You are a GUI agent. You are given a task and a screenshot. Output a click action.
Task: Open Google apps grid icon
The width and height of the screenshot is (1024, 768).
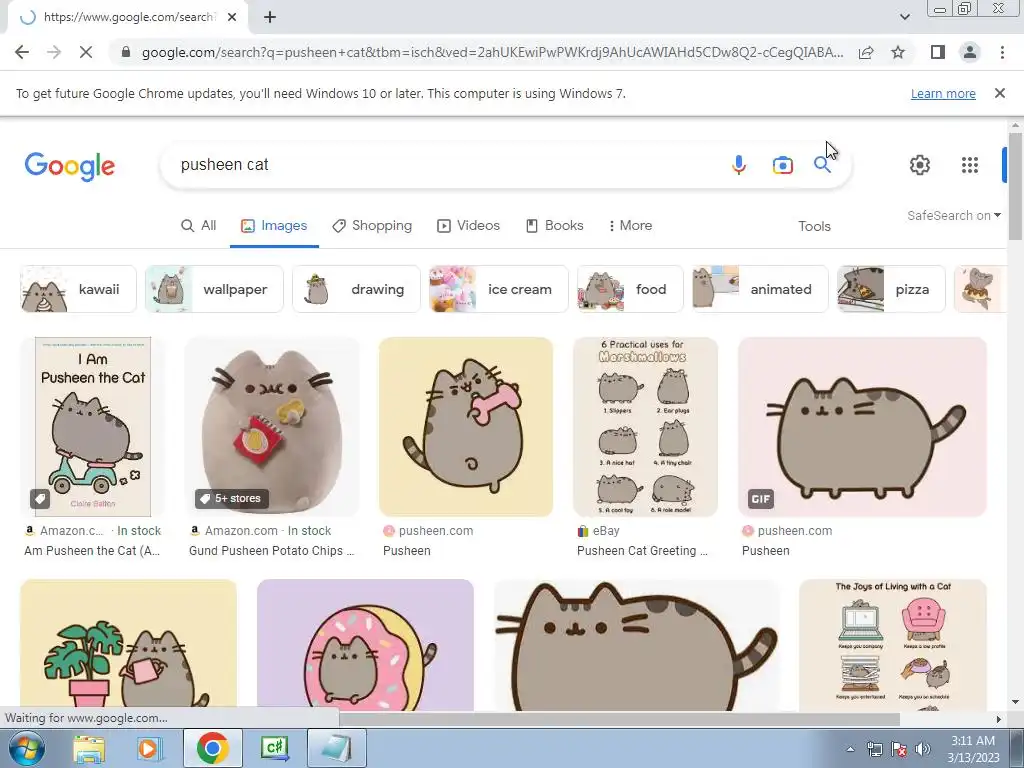[970, 165]
